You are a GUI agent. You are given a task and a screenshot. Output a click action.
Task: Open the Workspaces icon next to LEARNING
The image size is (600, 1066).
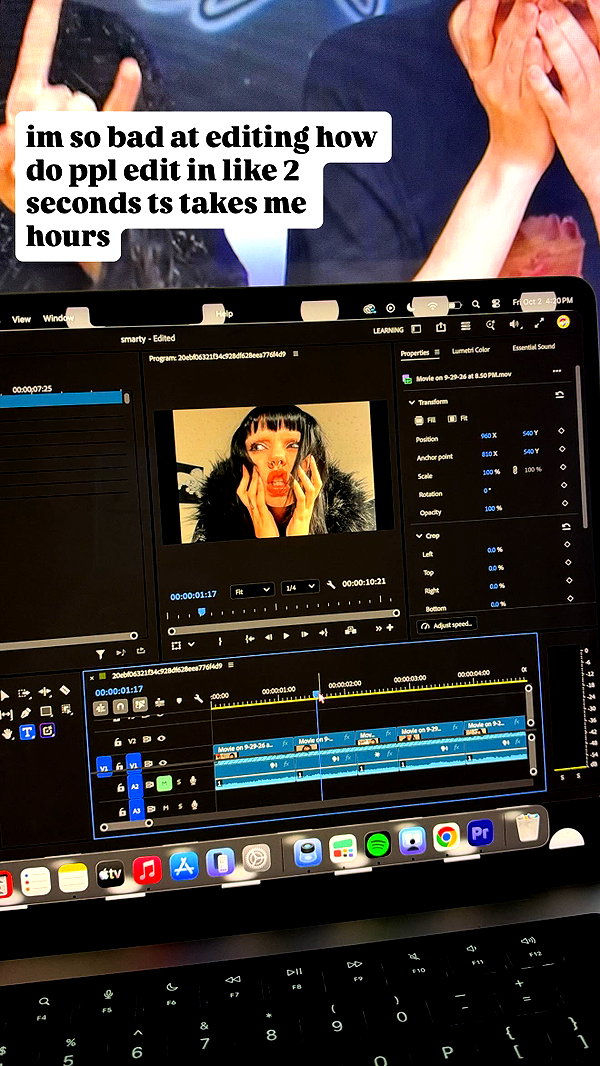point(416,328)
